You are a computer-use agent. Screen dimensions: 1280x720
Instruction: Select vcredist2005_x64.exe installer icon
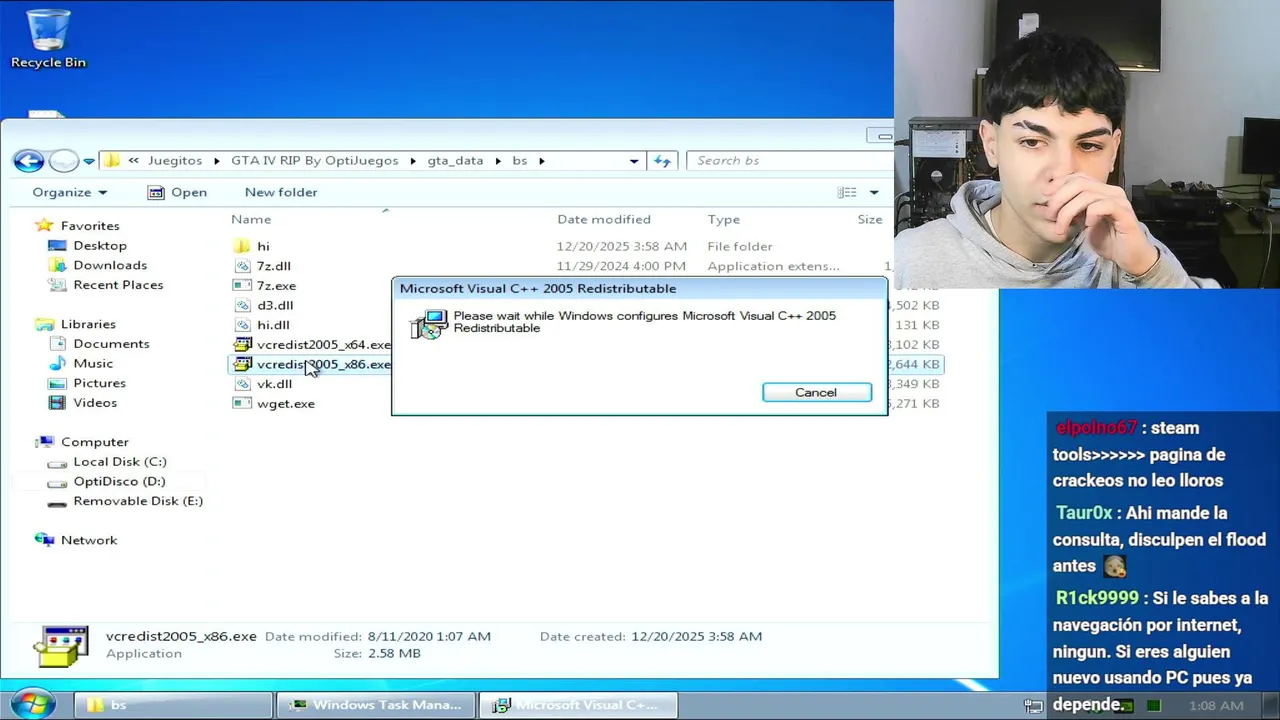(x=241, y=344)
